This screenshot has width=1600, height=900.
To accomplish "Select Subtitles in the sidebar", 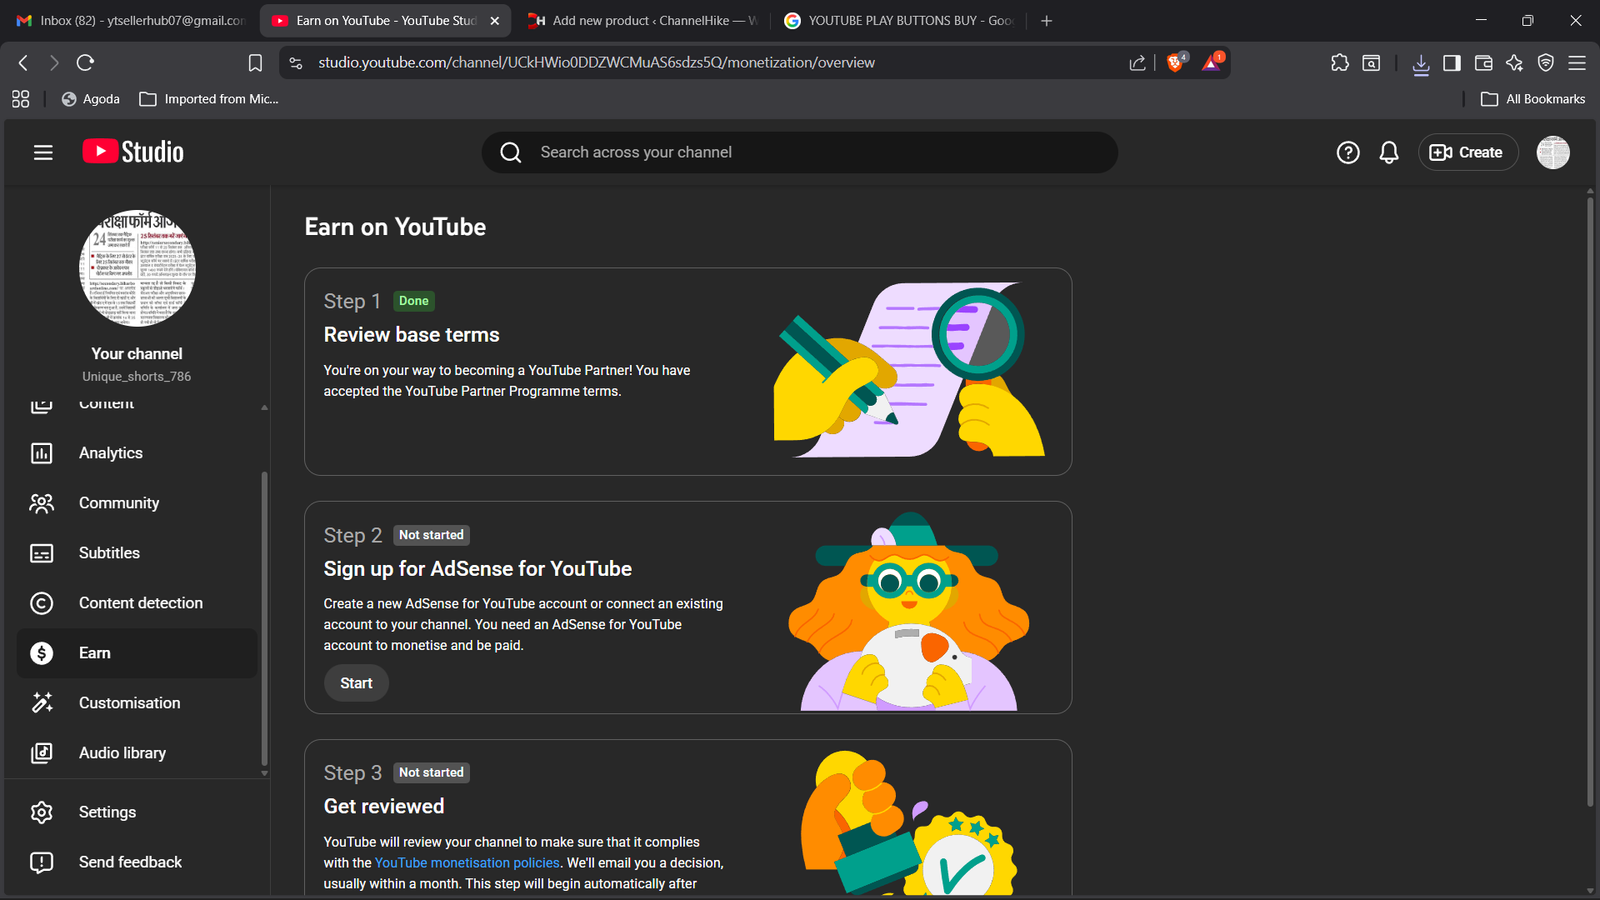I will tap(109, 553).
